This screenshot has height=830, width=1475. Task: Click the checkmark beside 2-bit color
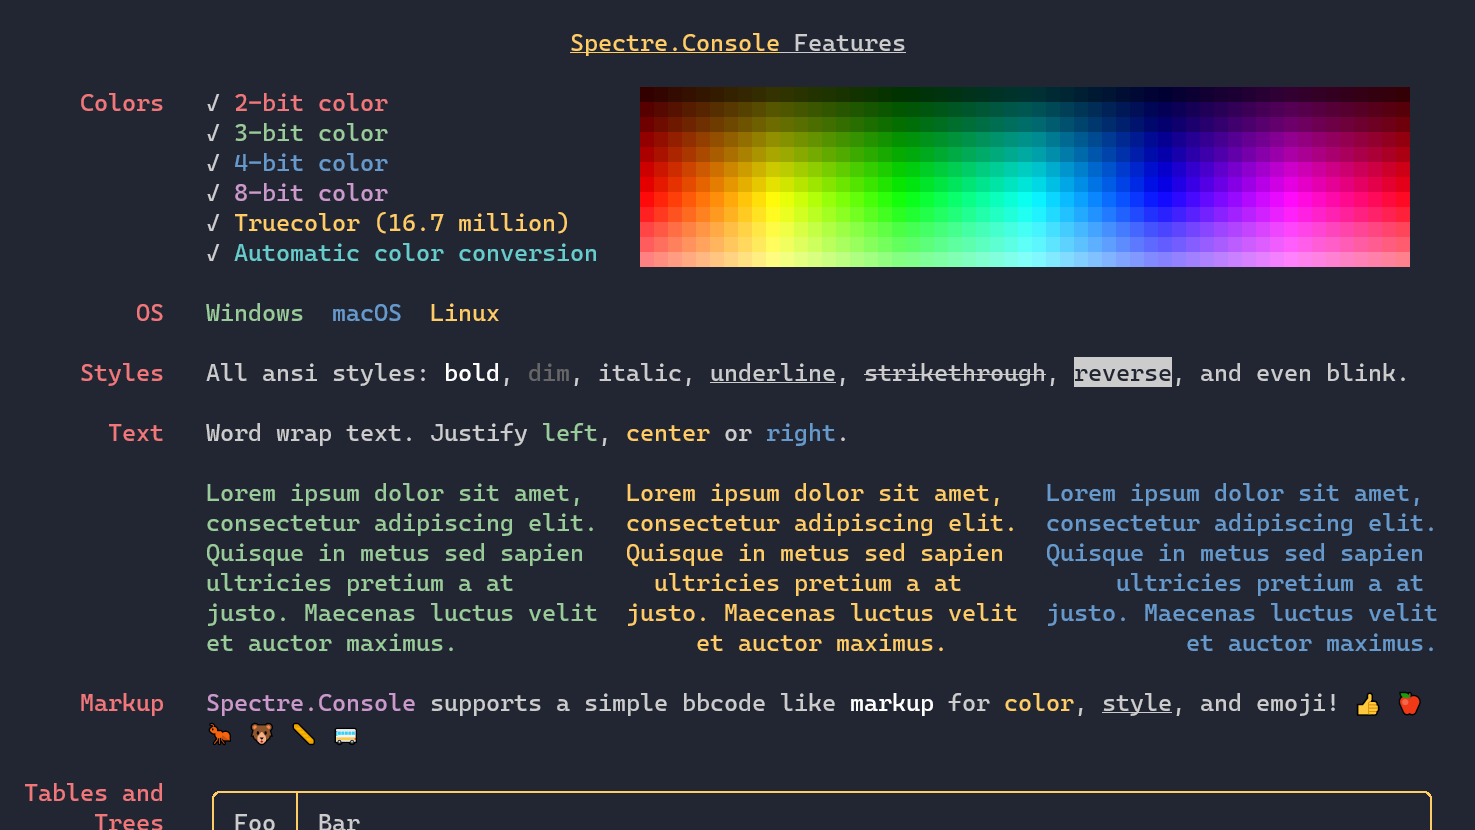pyautogui.click(x=213, y=103)
